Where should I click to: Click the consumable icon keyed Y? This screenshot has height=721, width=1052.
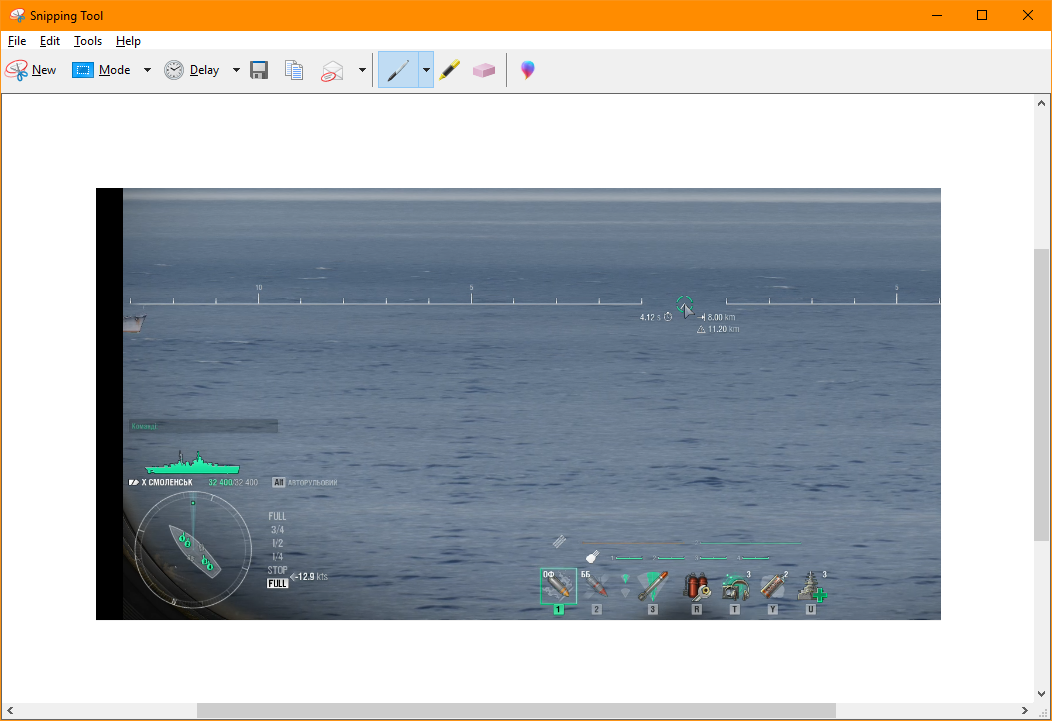point(773,586)
